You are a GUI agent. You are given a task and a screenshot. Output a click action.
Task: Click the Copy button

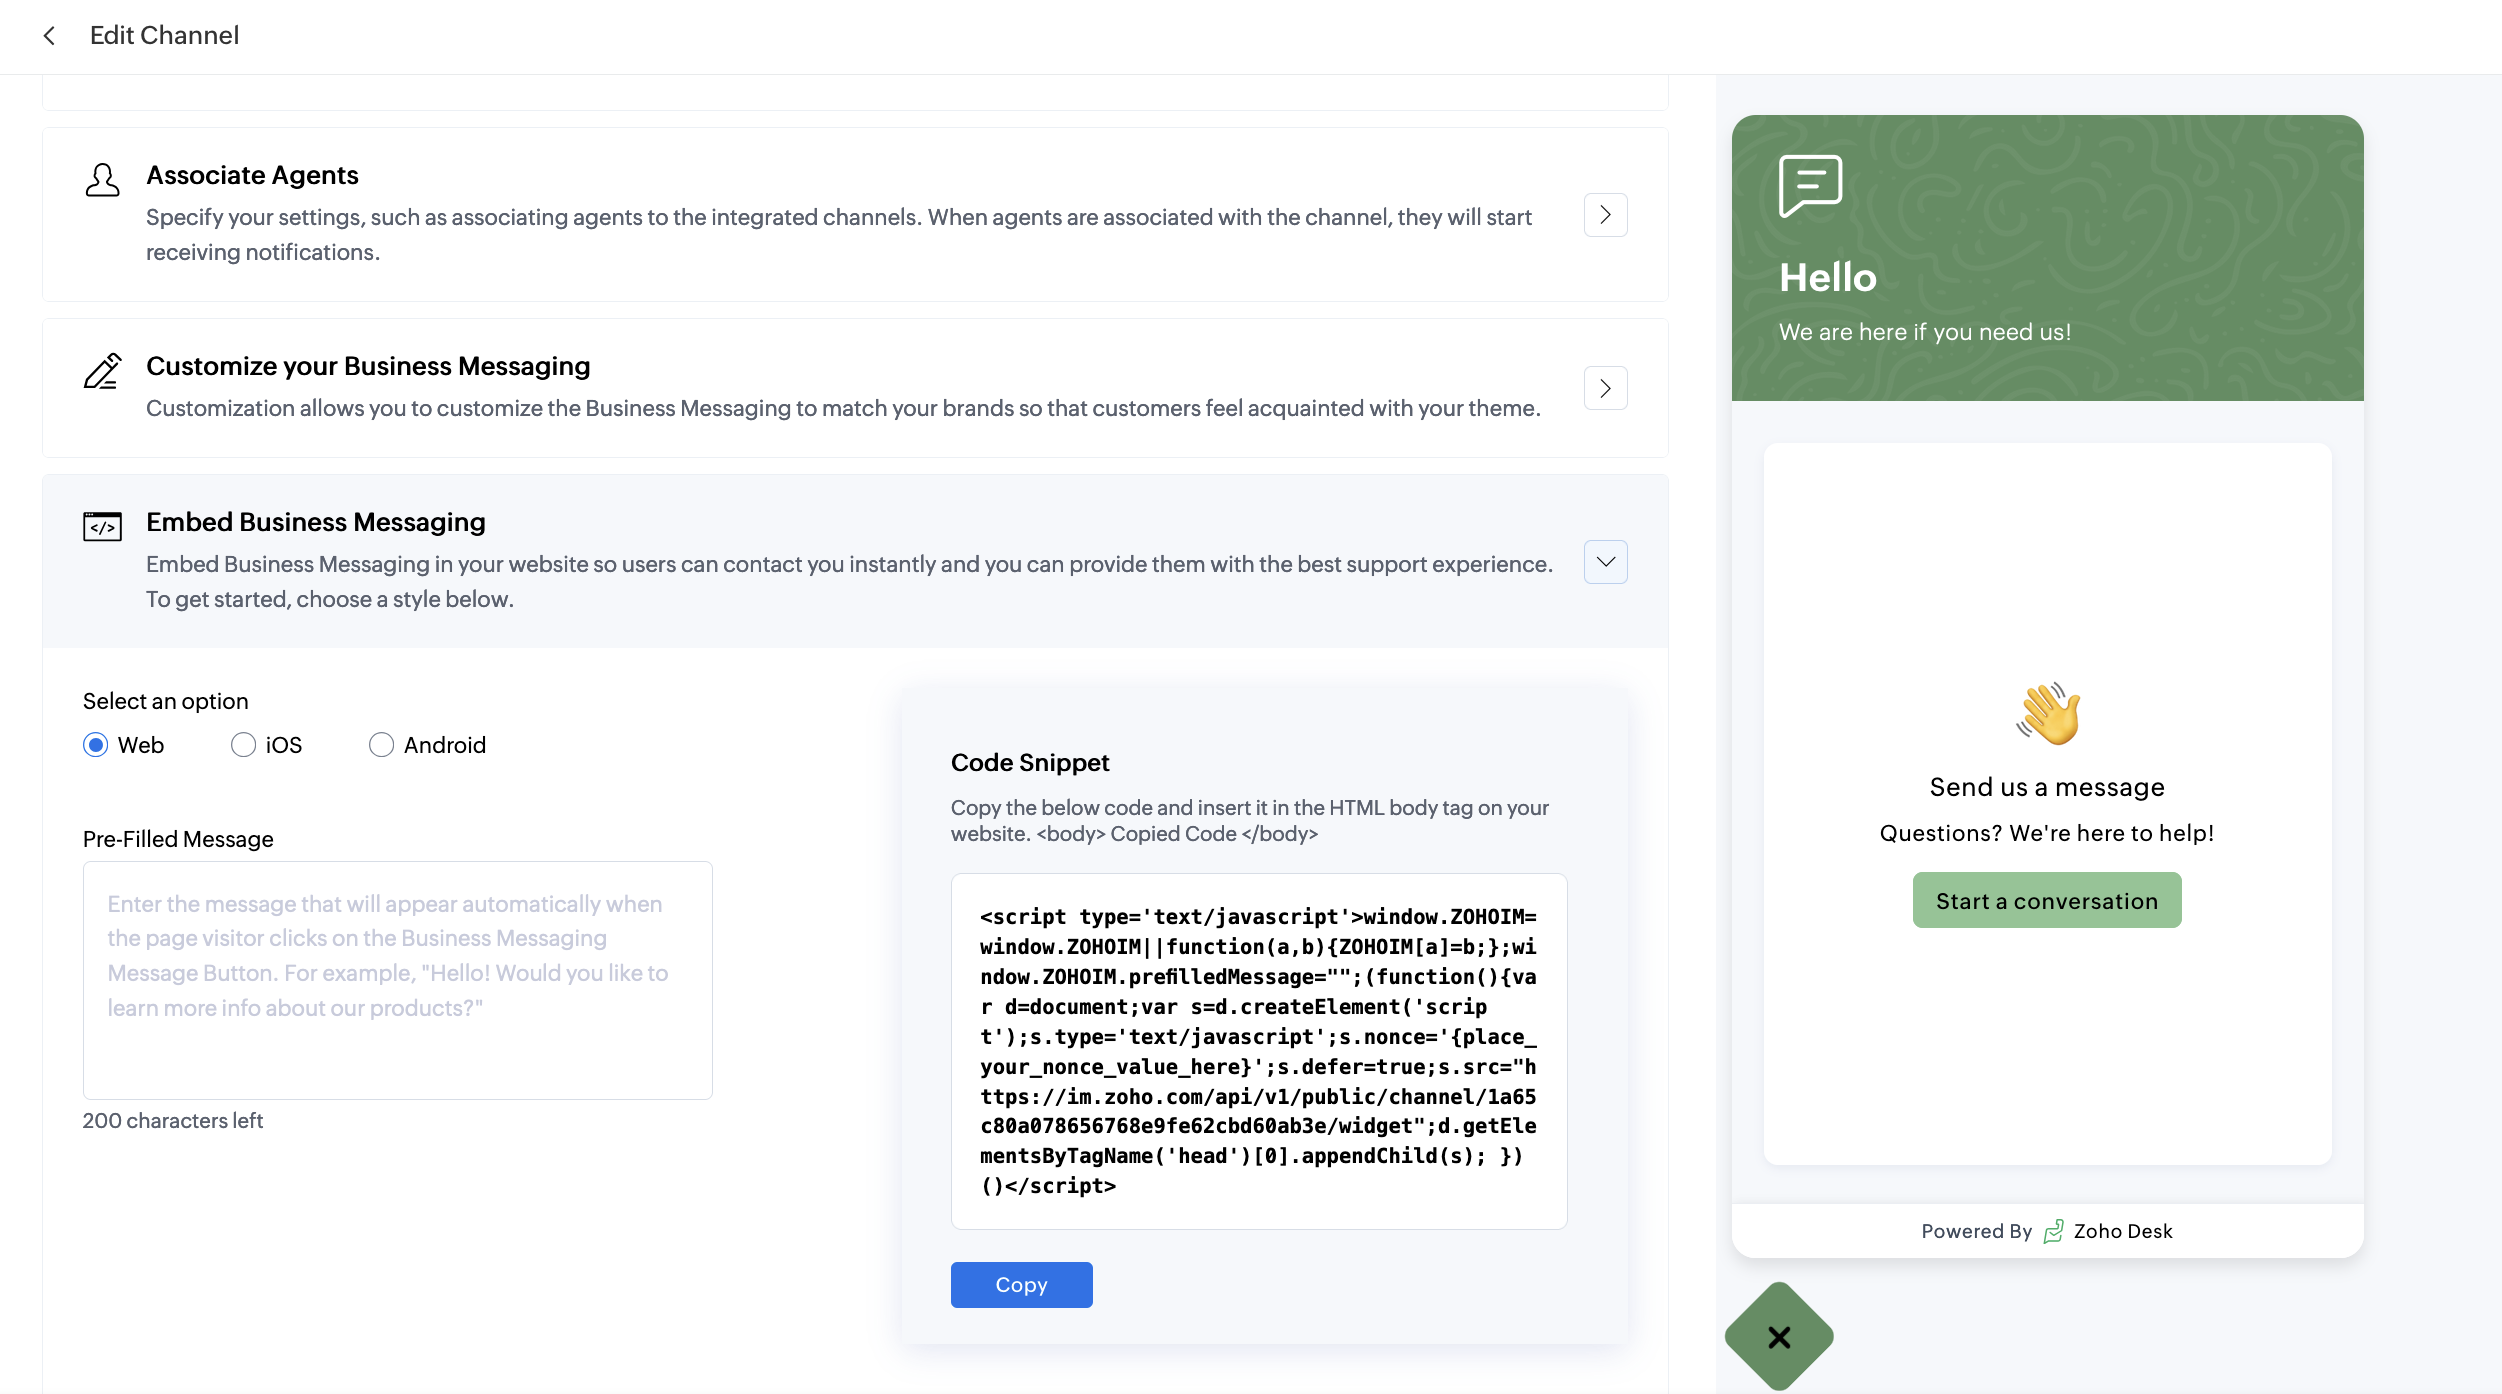1021,1285
